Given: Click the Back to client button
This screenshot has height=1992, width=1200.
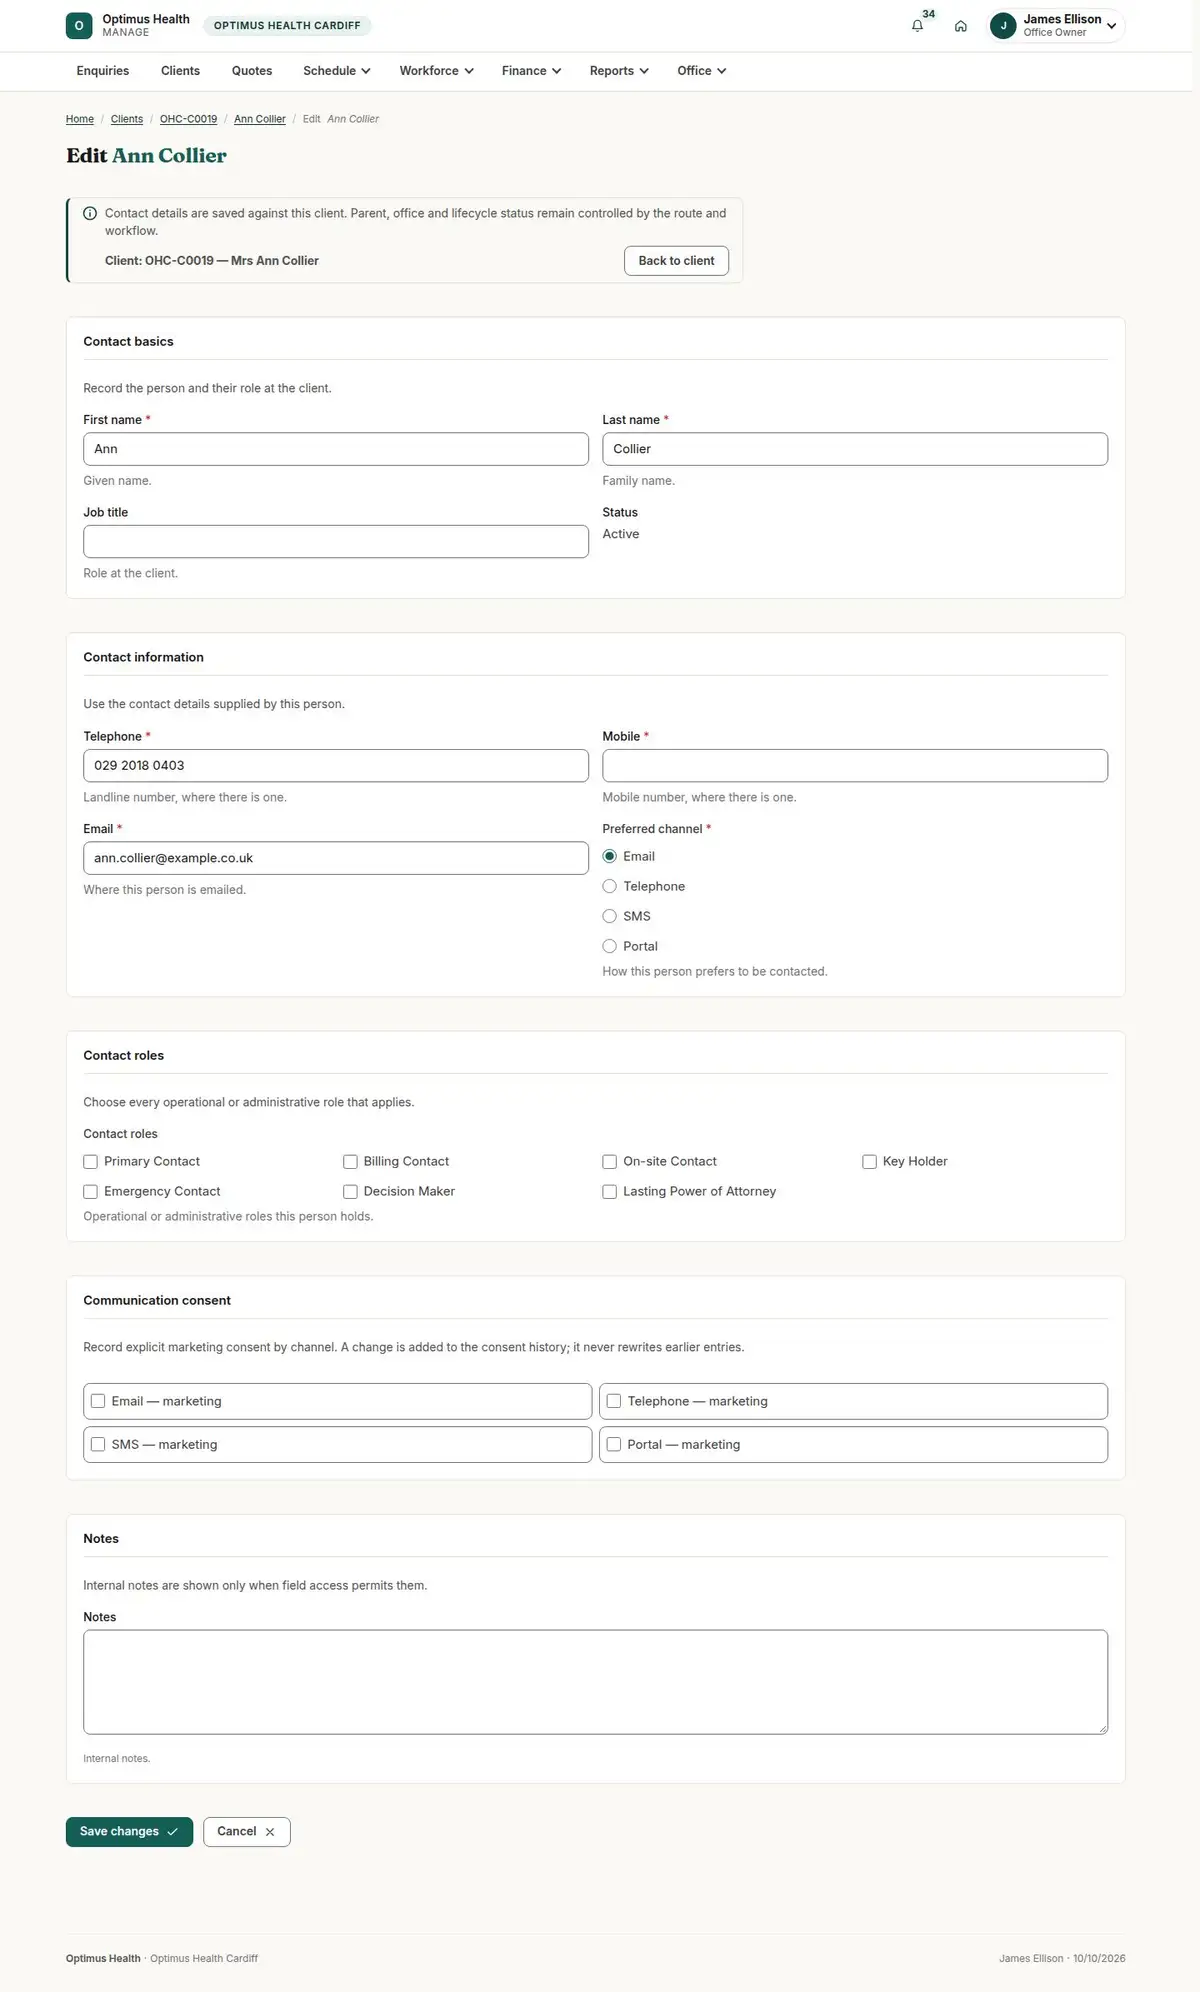Looking at the screenshot, I should coord(676,260).
